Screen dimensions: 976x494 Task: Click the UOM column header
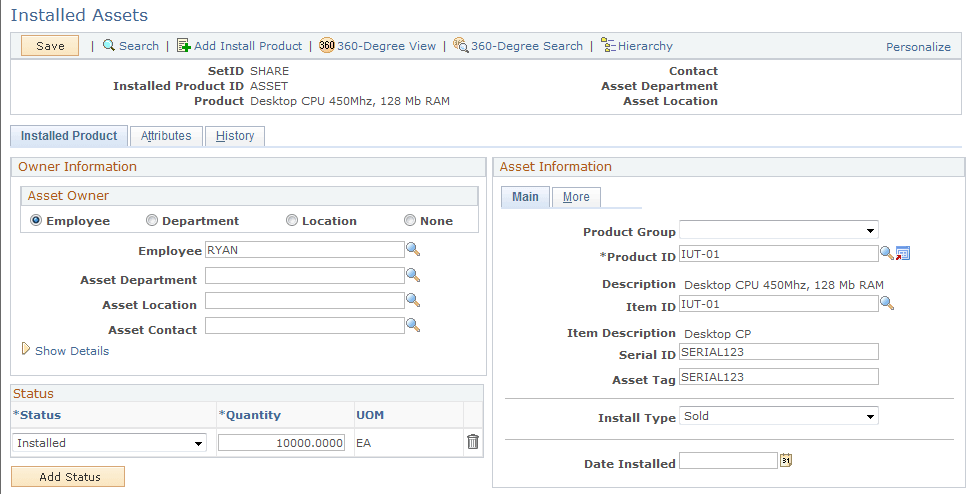click(370, 415)
